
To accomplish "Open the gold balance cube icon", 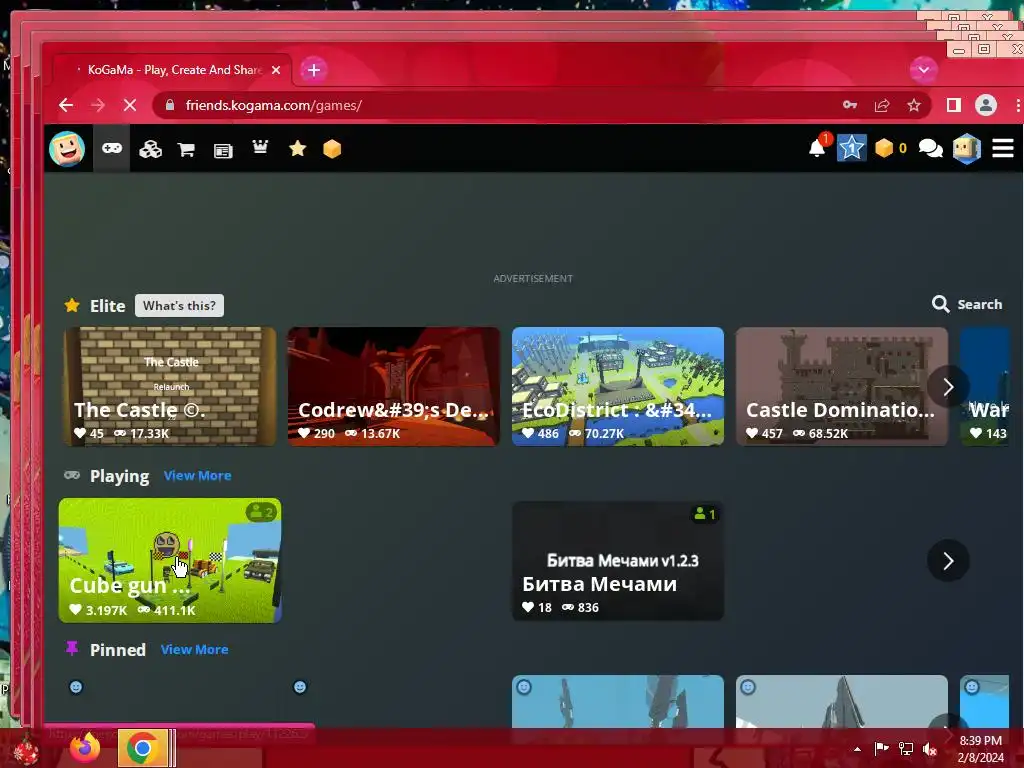I will (x=884, y=148).
